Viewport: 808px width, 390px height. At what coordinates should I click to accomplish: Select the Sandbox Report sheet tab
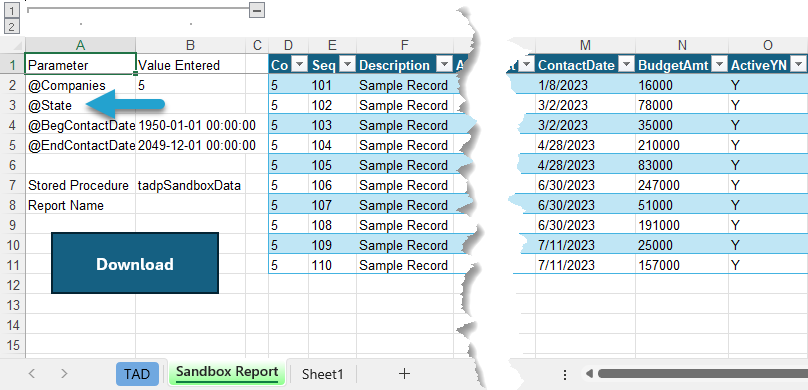[x=226, y=372]
